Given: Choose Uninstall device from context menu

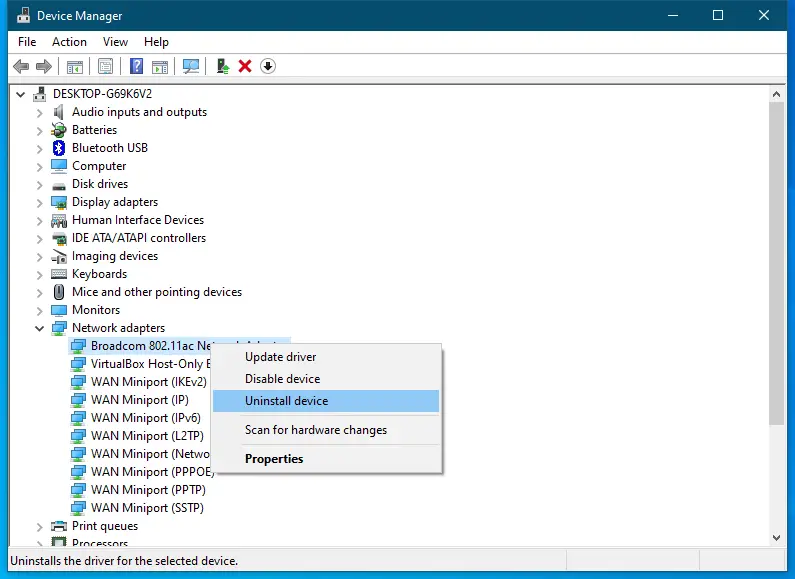Looking at the screenshot, I should tap(326, 401).
